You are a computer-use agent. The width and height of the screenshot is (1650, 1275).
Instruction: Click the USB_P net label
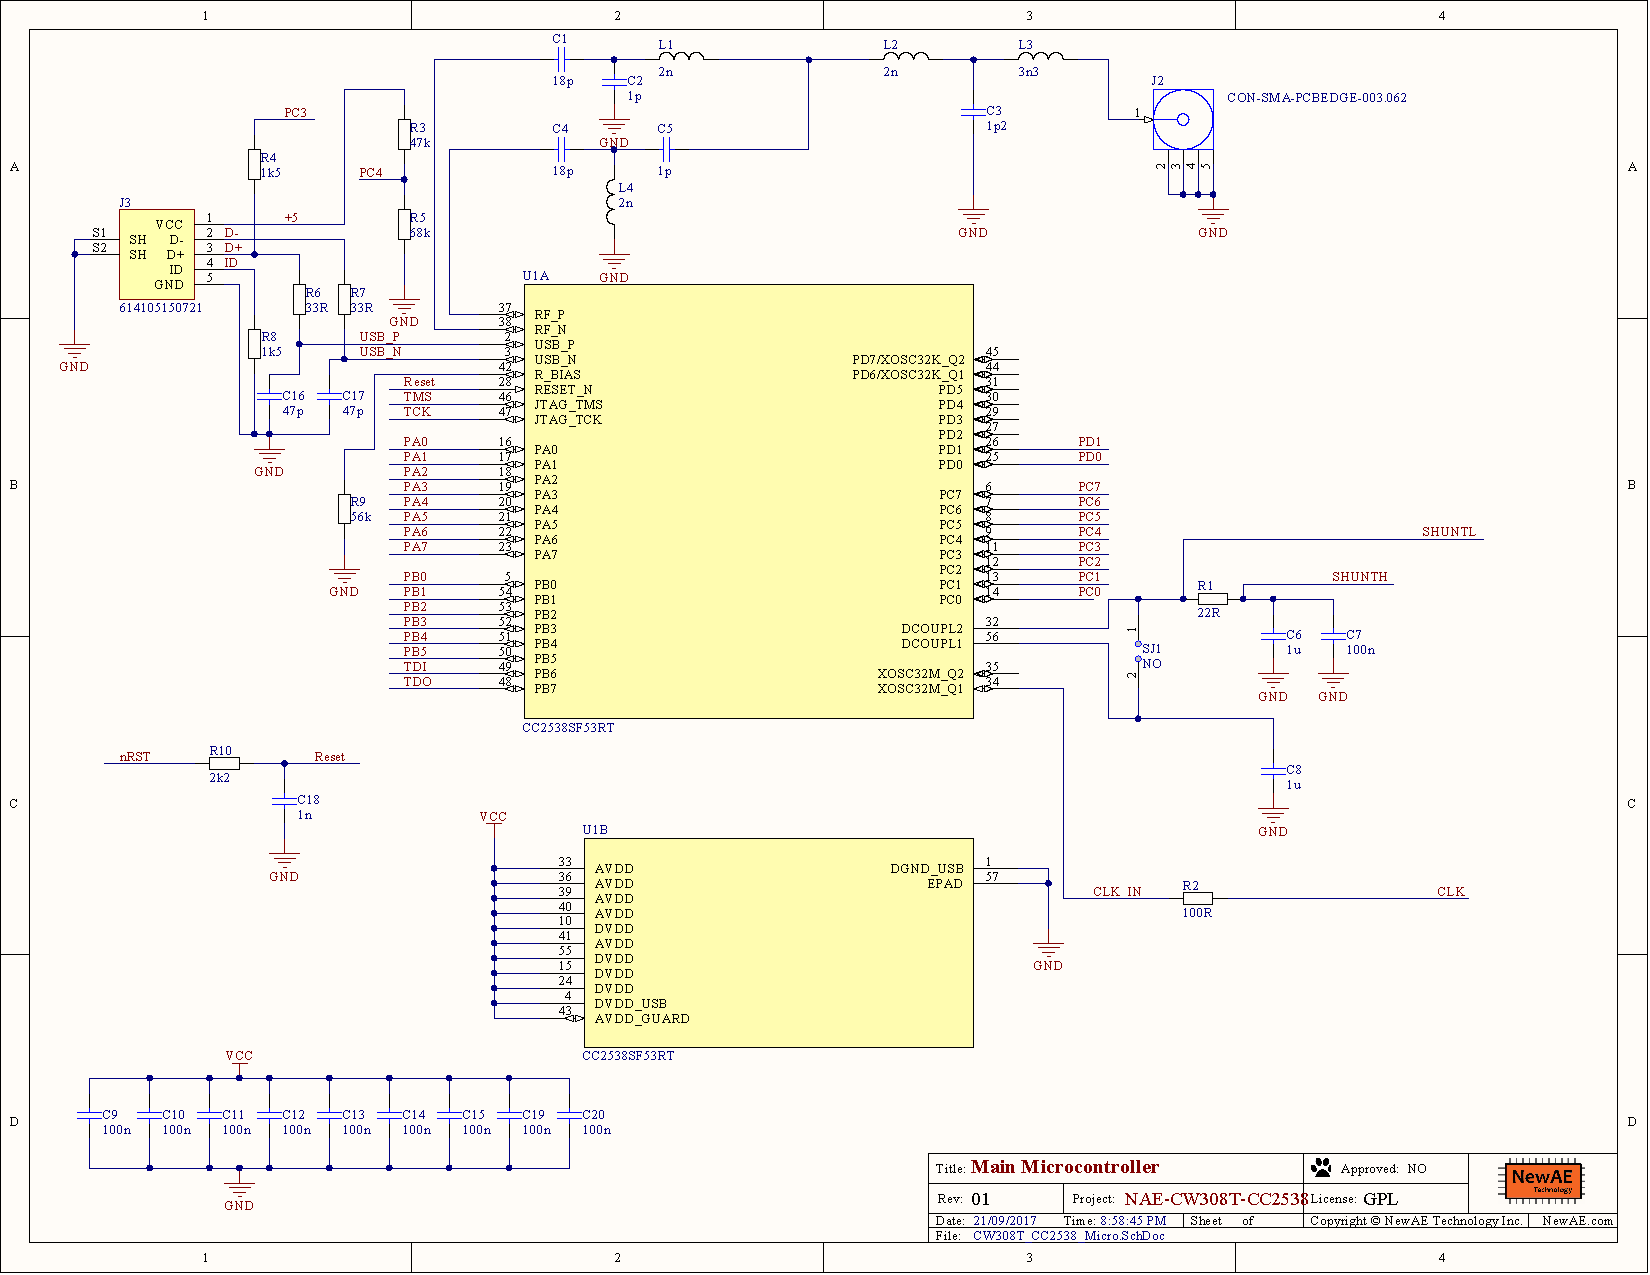click(380, 337)
